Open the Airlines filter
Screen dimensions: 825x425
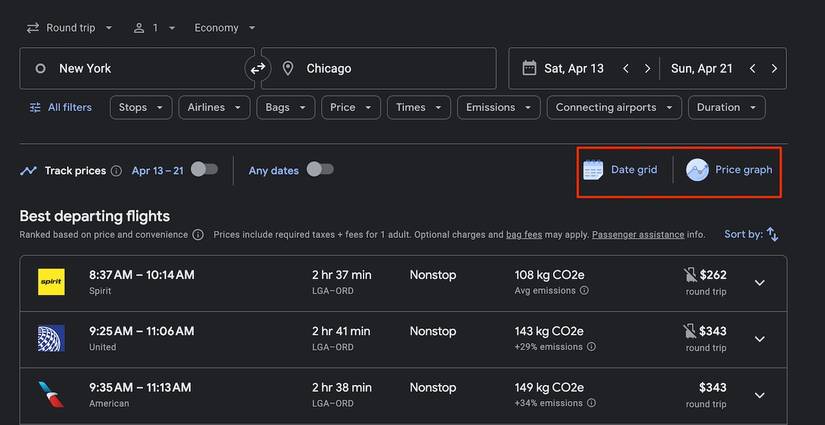pos(214,108)
